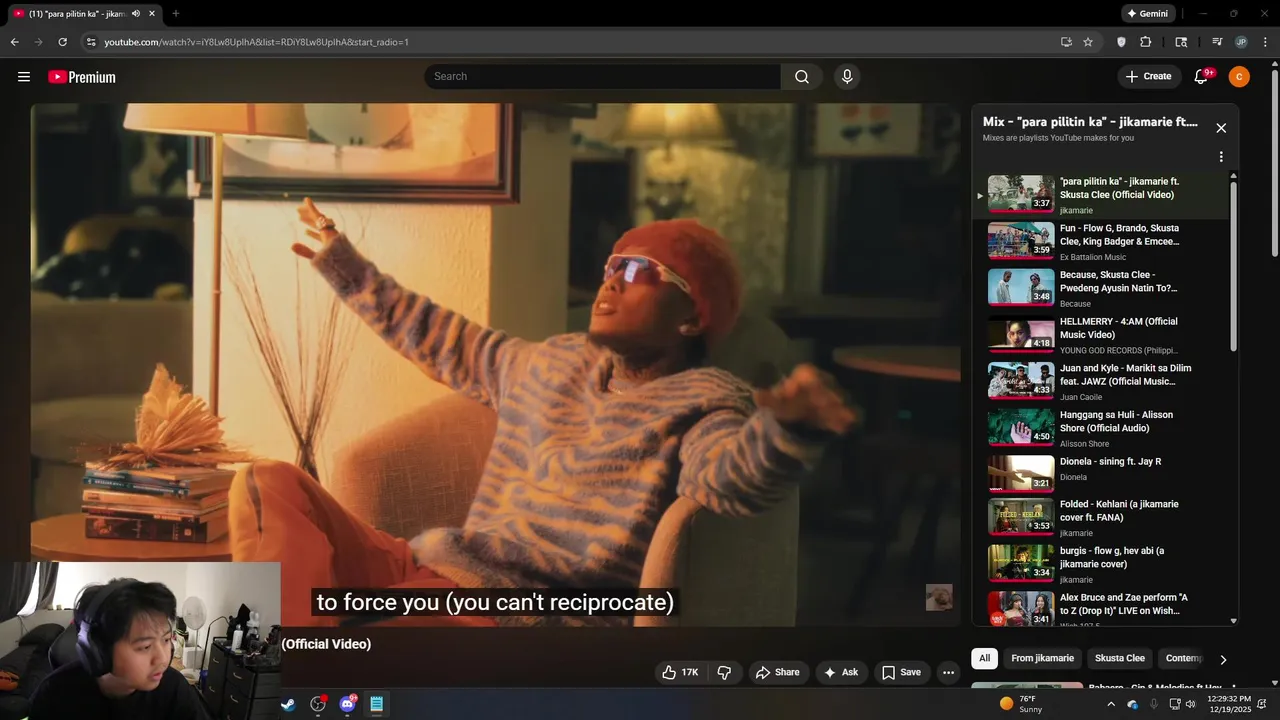Click playlist scrollbar down arrow
The height and width of the screenshot is (720, 1280).
pos(1233,621)
